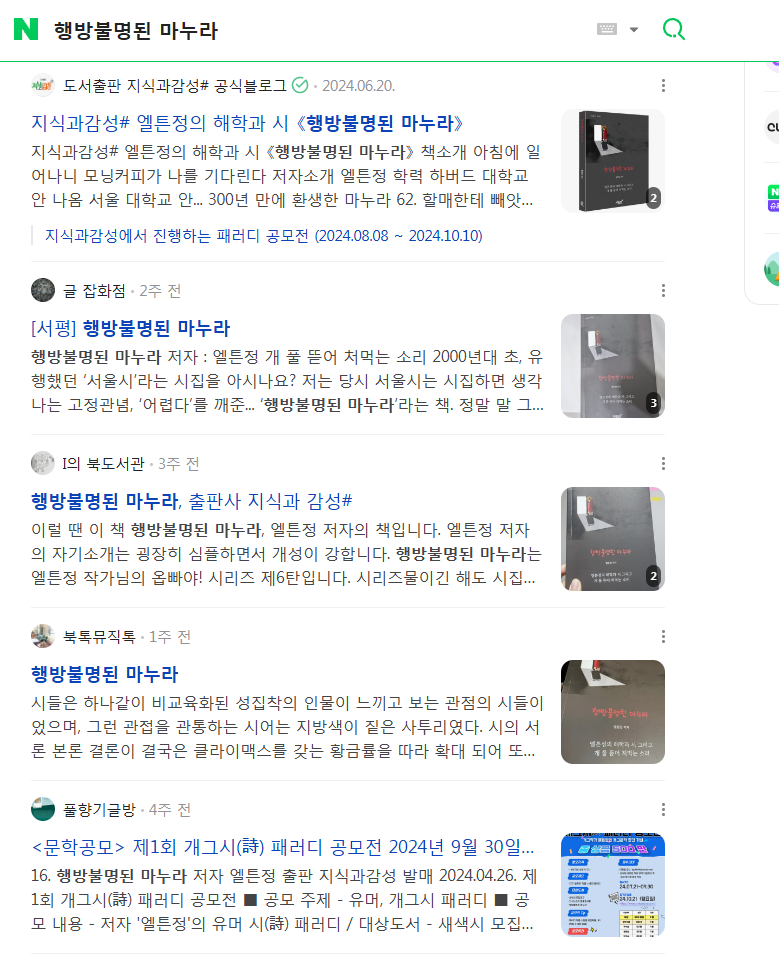Expand the dropdown arrow beside keyboard icon
This screenshot has width=779, height=957.
(x=634, y=29)
